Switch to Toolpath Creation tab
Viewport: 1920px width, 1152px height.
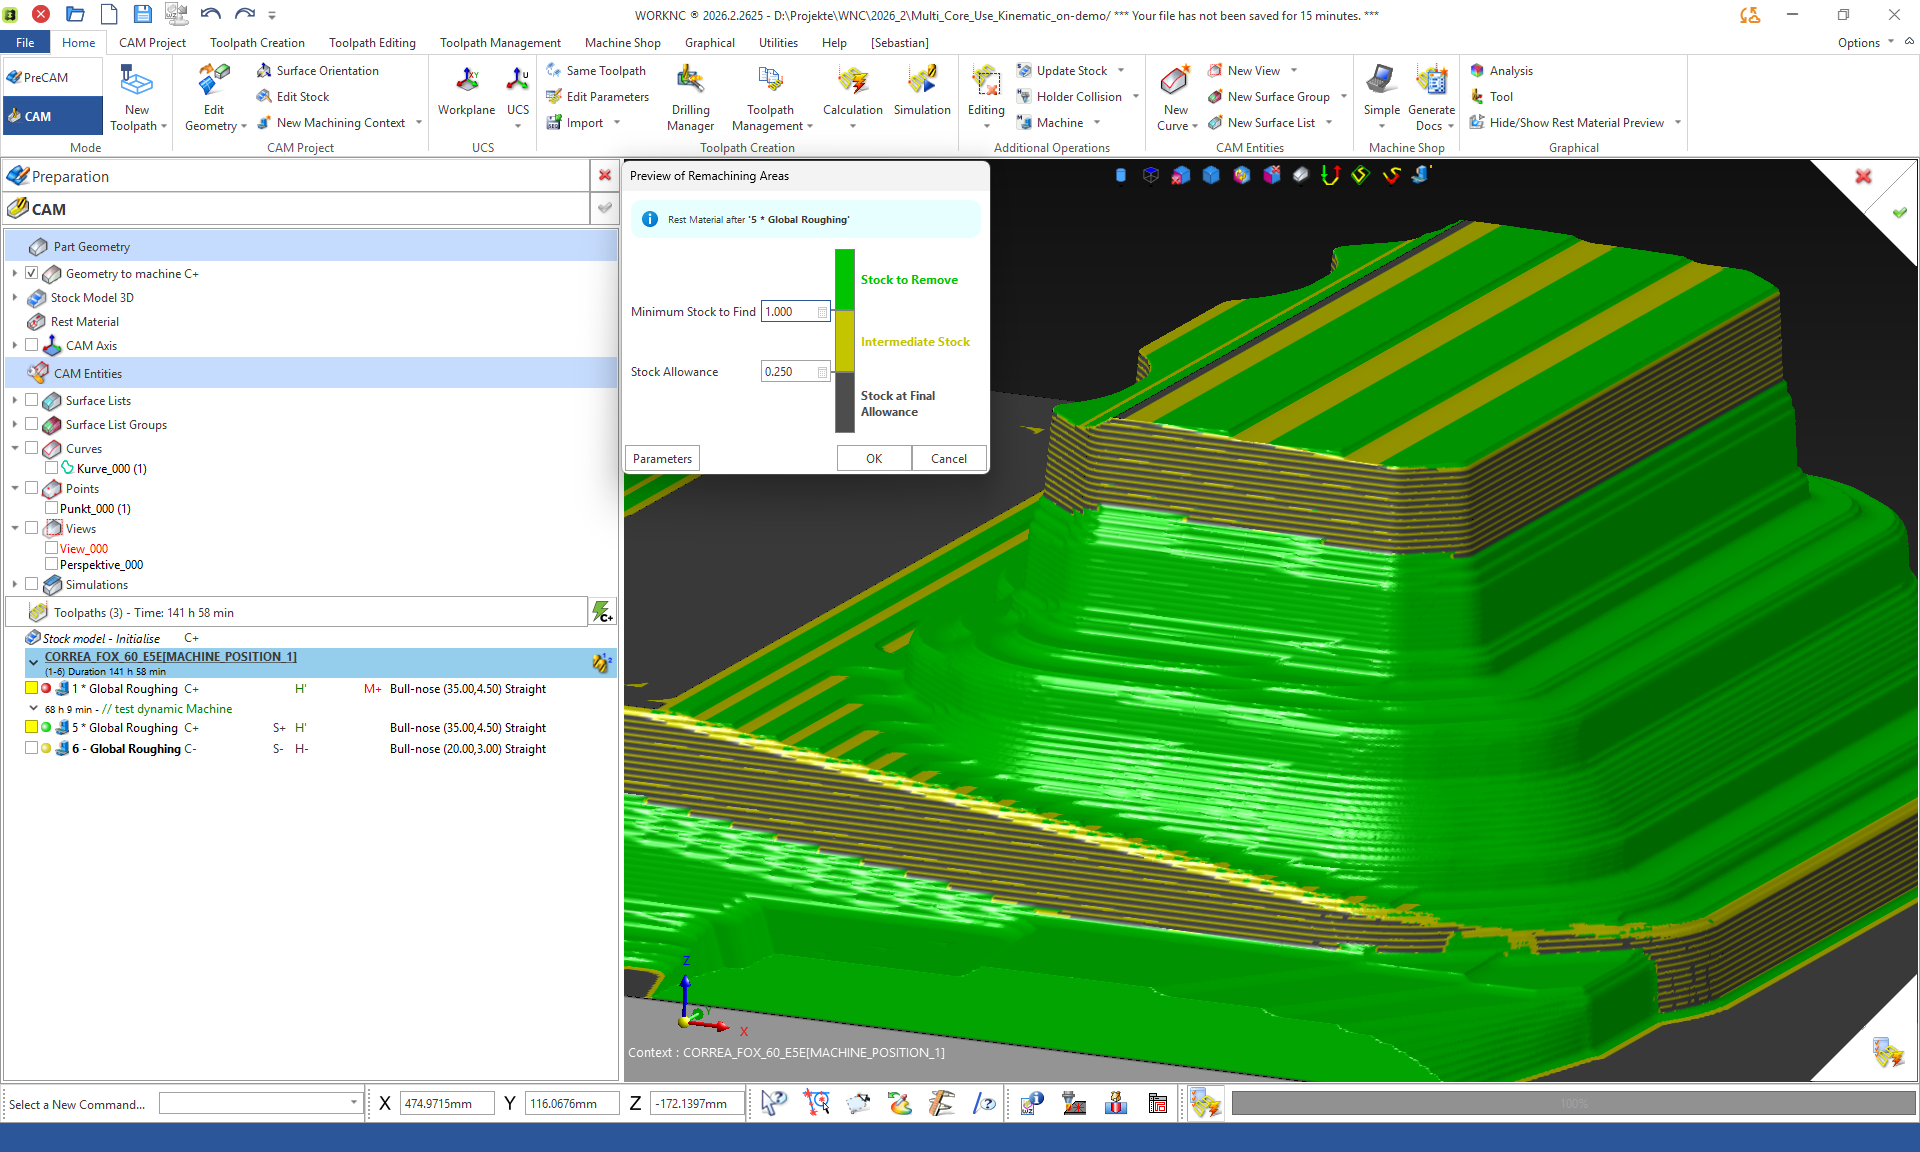tap(257, 43)
